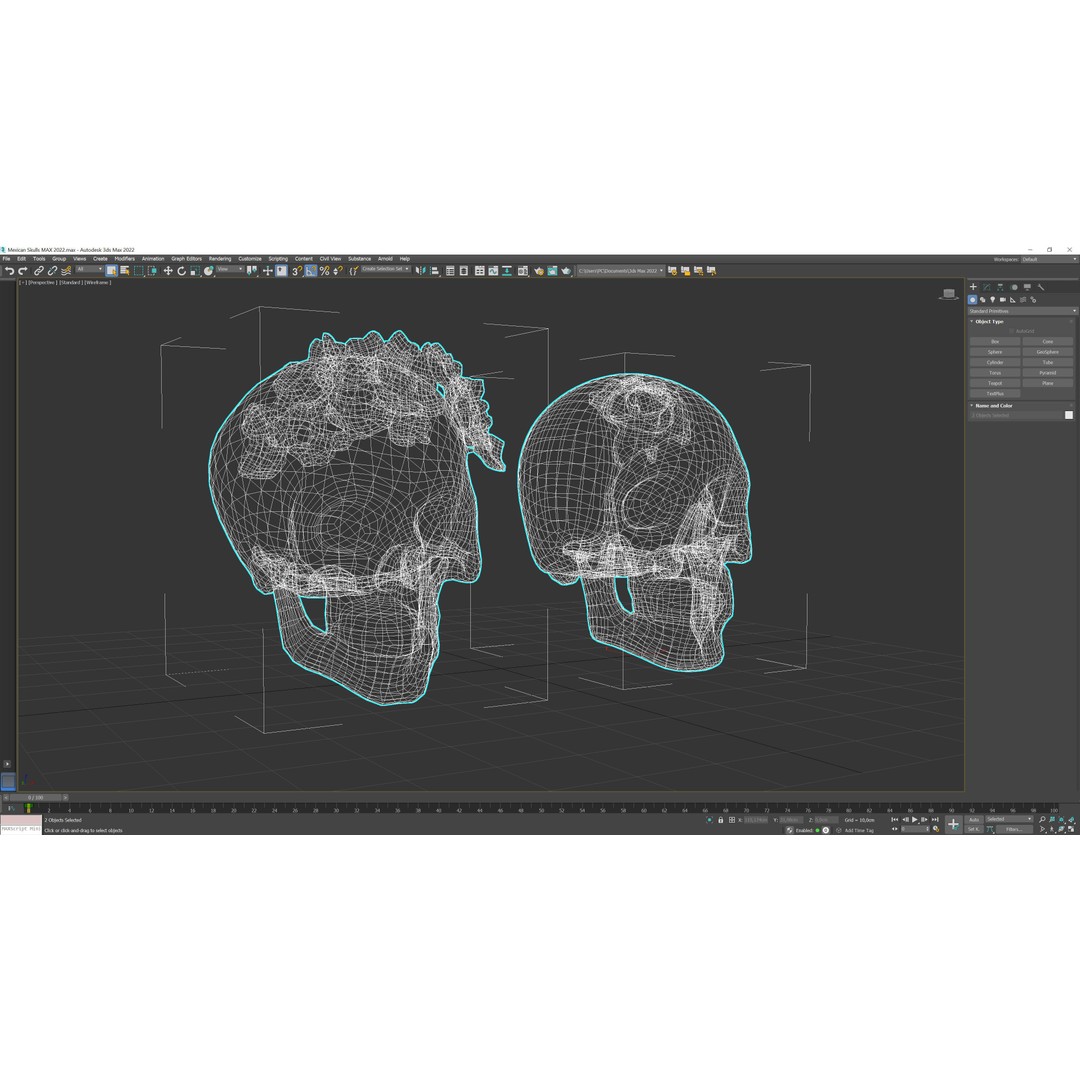Click Select and Place tool

(208, 271)
